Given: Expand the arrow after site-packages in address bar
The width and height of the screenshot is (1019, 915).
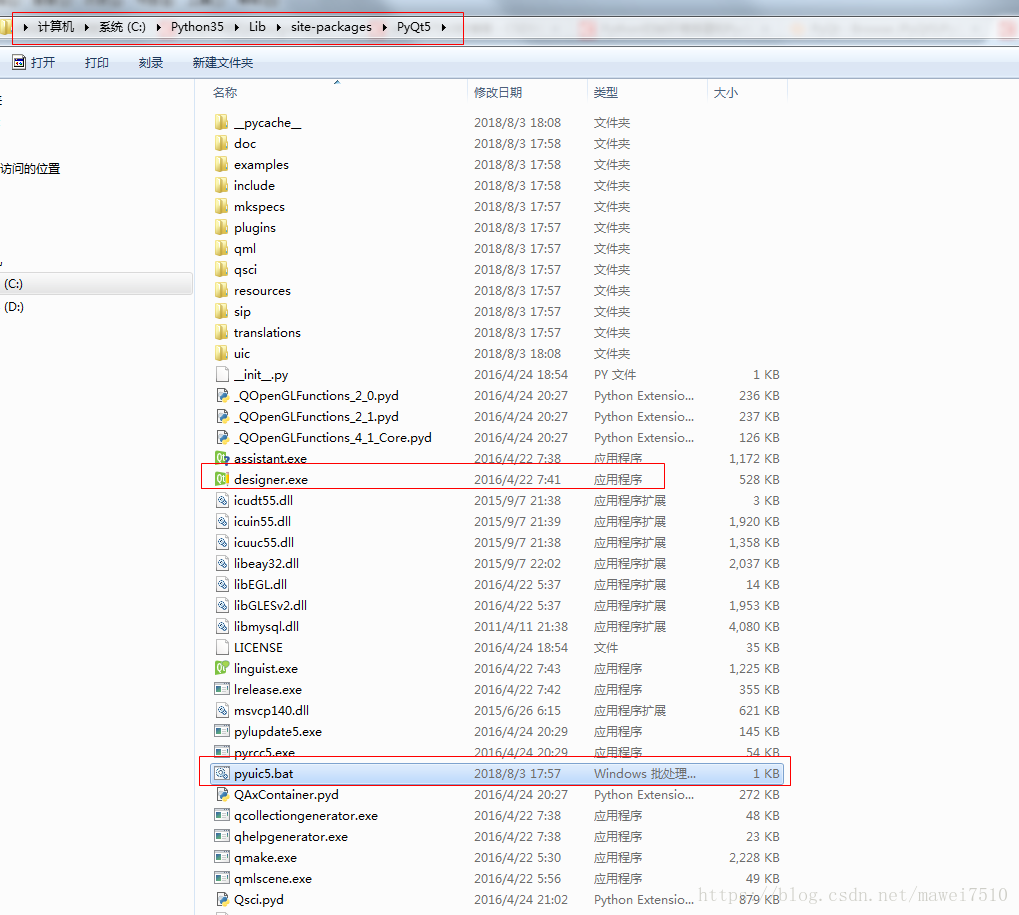Looking at the screenshot, I should (384, 27).
